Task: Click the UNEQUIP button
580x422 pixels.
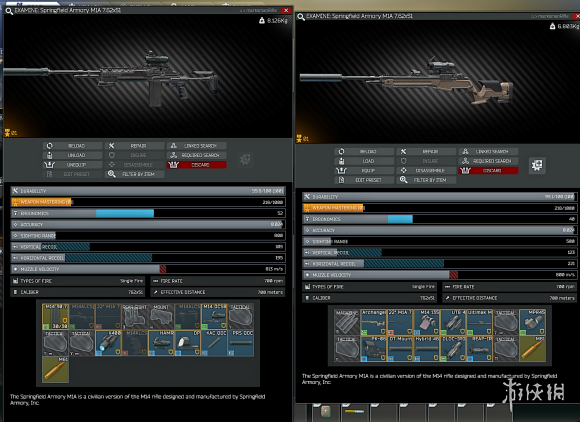Action: pos(73,165)
